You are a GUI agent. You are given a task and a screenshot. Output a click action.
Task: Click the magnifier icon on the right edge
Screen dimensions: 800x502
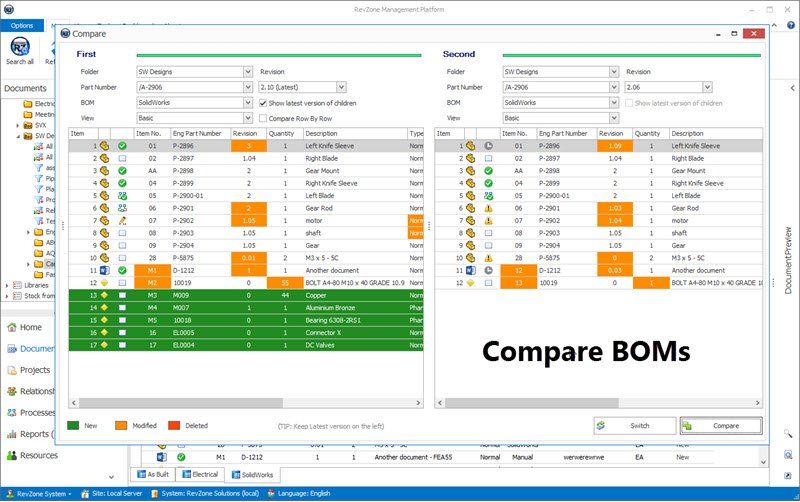coord(788,434)
